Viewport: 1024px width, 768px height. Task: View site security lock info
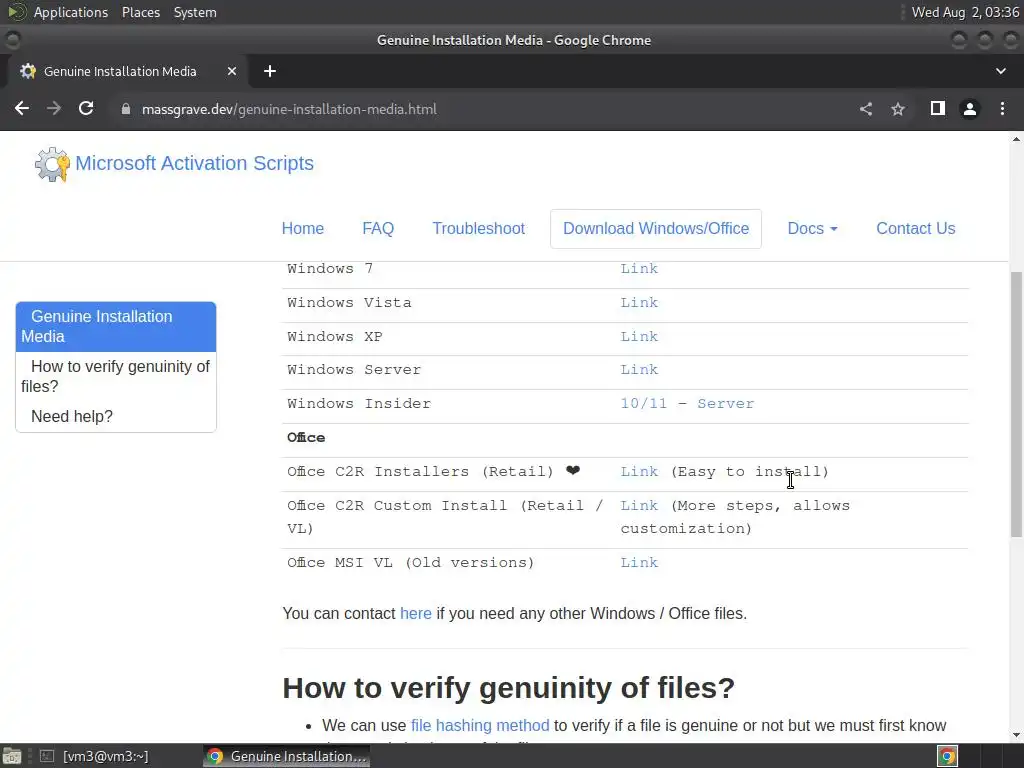pyautogui.click(x=126, y=109)
